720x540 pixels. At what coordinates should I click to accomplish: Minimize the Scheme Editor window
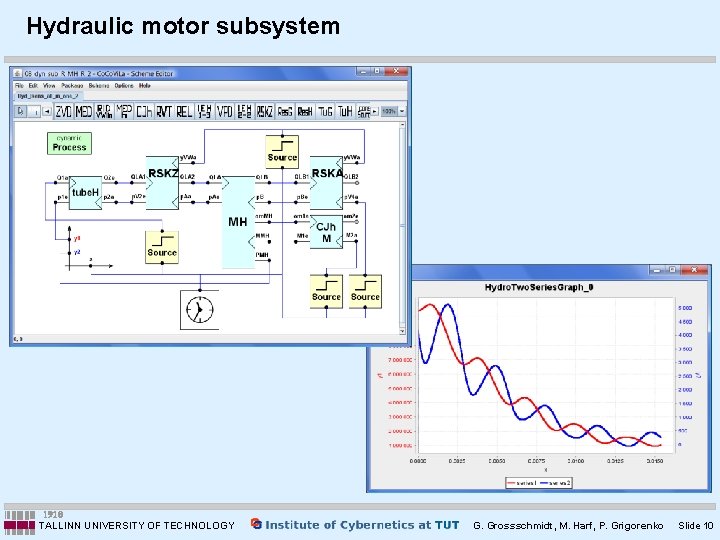point(363,72)
